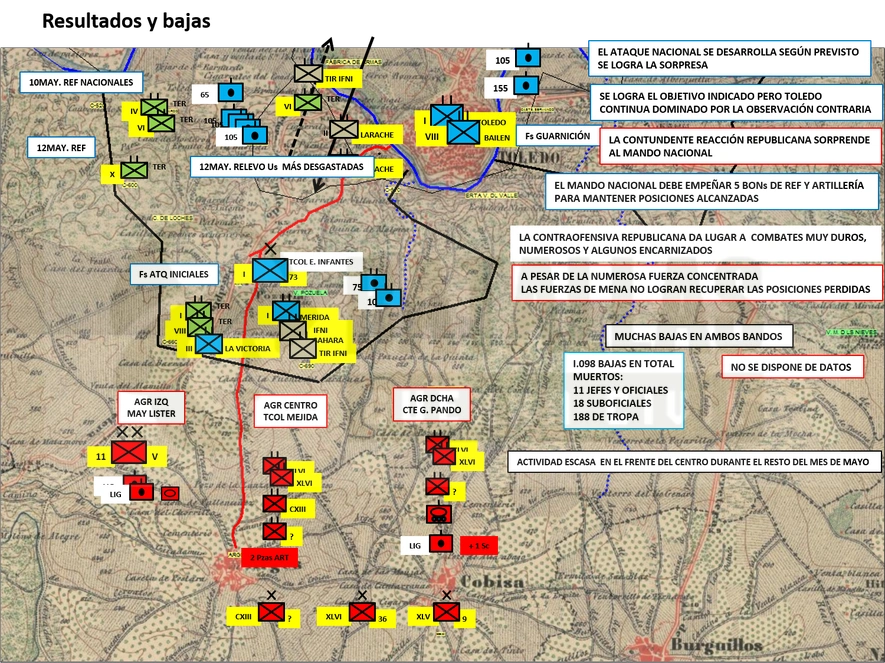Click the 10MAY. REF NACIONALES label

coord(81,82)
